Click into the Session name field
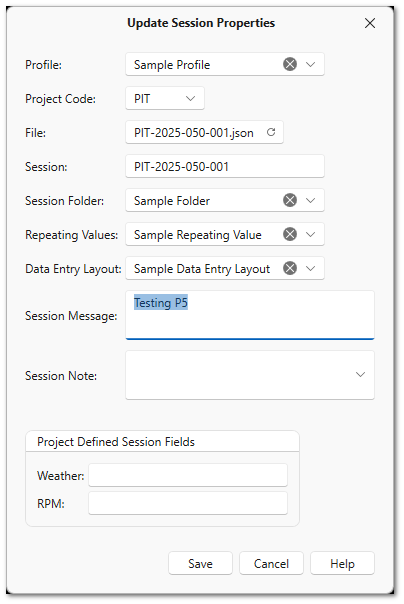 click(225, 166)
